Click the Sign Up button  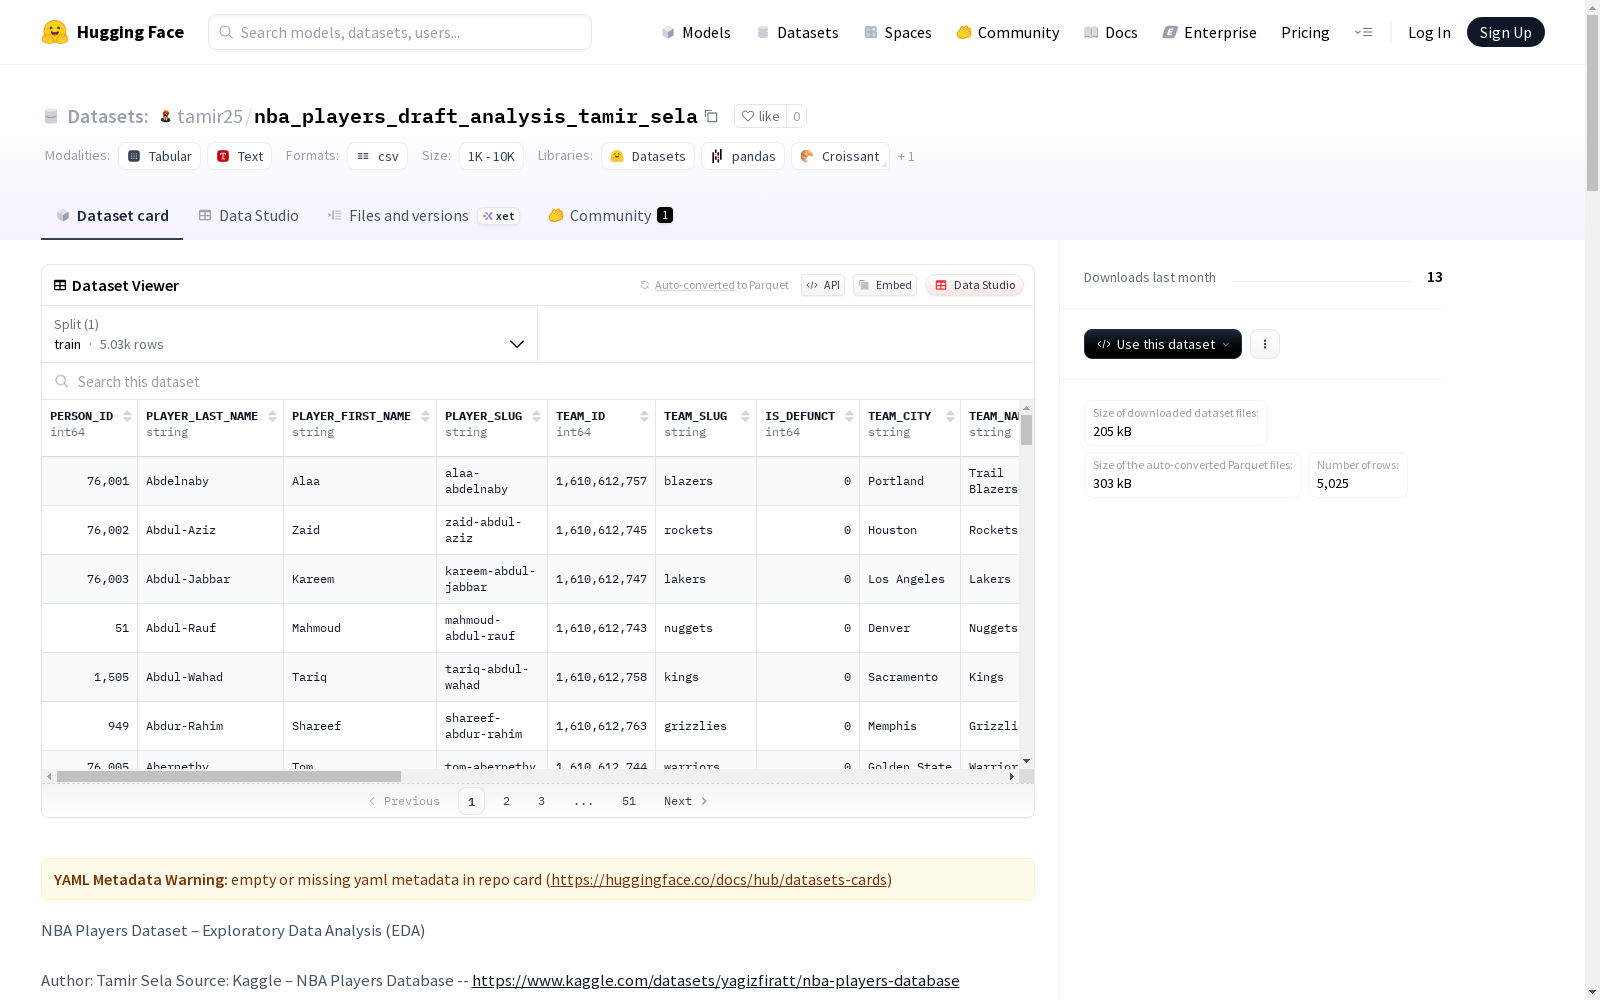click(x=1505, y=32)
